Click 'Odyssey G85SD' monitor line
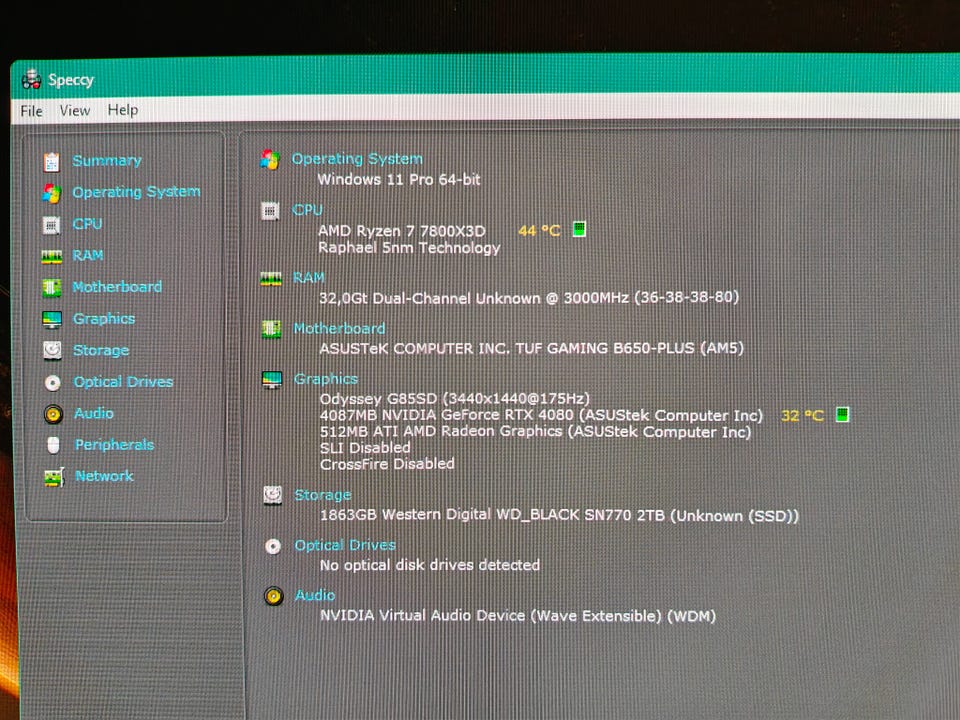960x720 pixels. click(x=454, y=399)
